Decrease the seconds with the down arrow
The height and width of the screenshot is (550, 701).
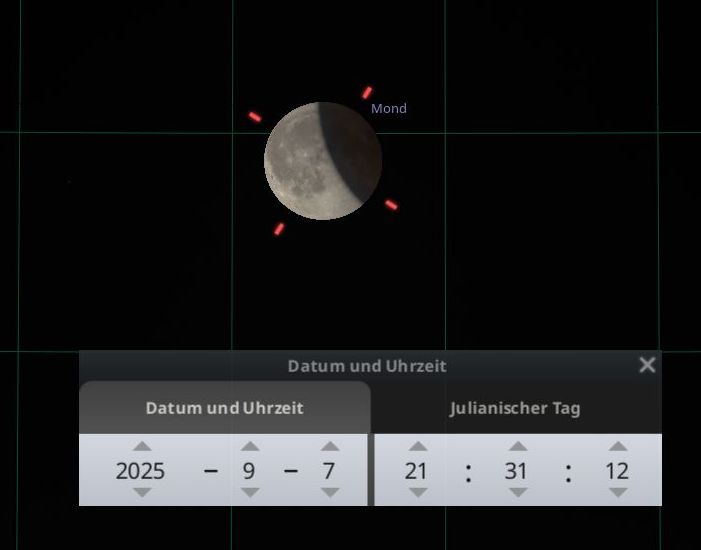618,492
